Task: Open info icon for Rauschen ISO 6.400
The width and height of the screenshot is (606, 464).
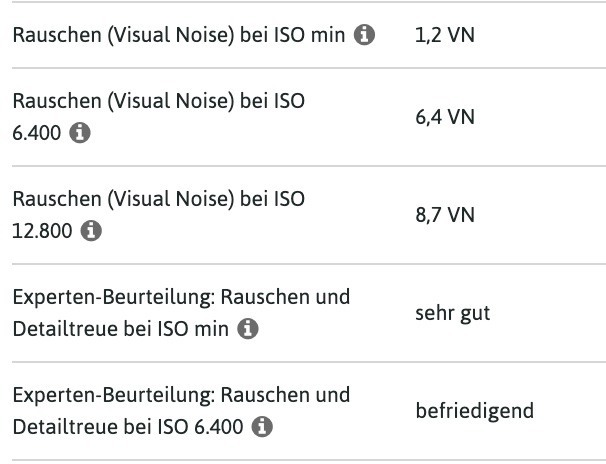Action: (80, 134)
